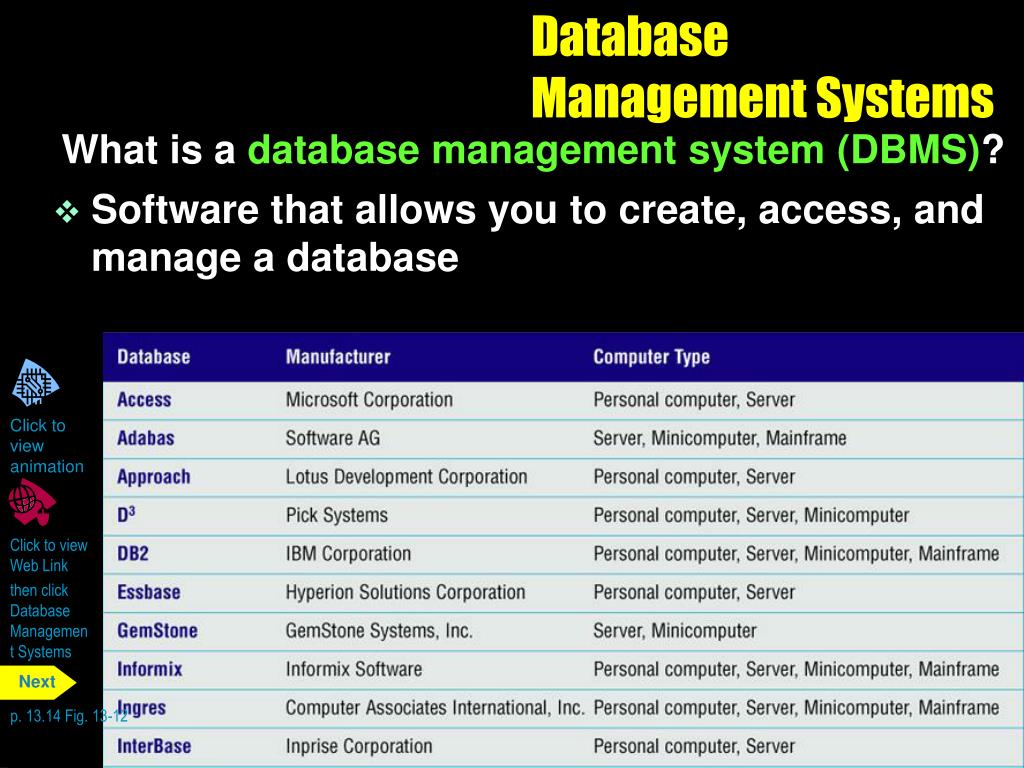Click the computer type cell in Ingres row
Screen dimensions: 1024x768
(796, 708)
